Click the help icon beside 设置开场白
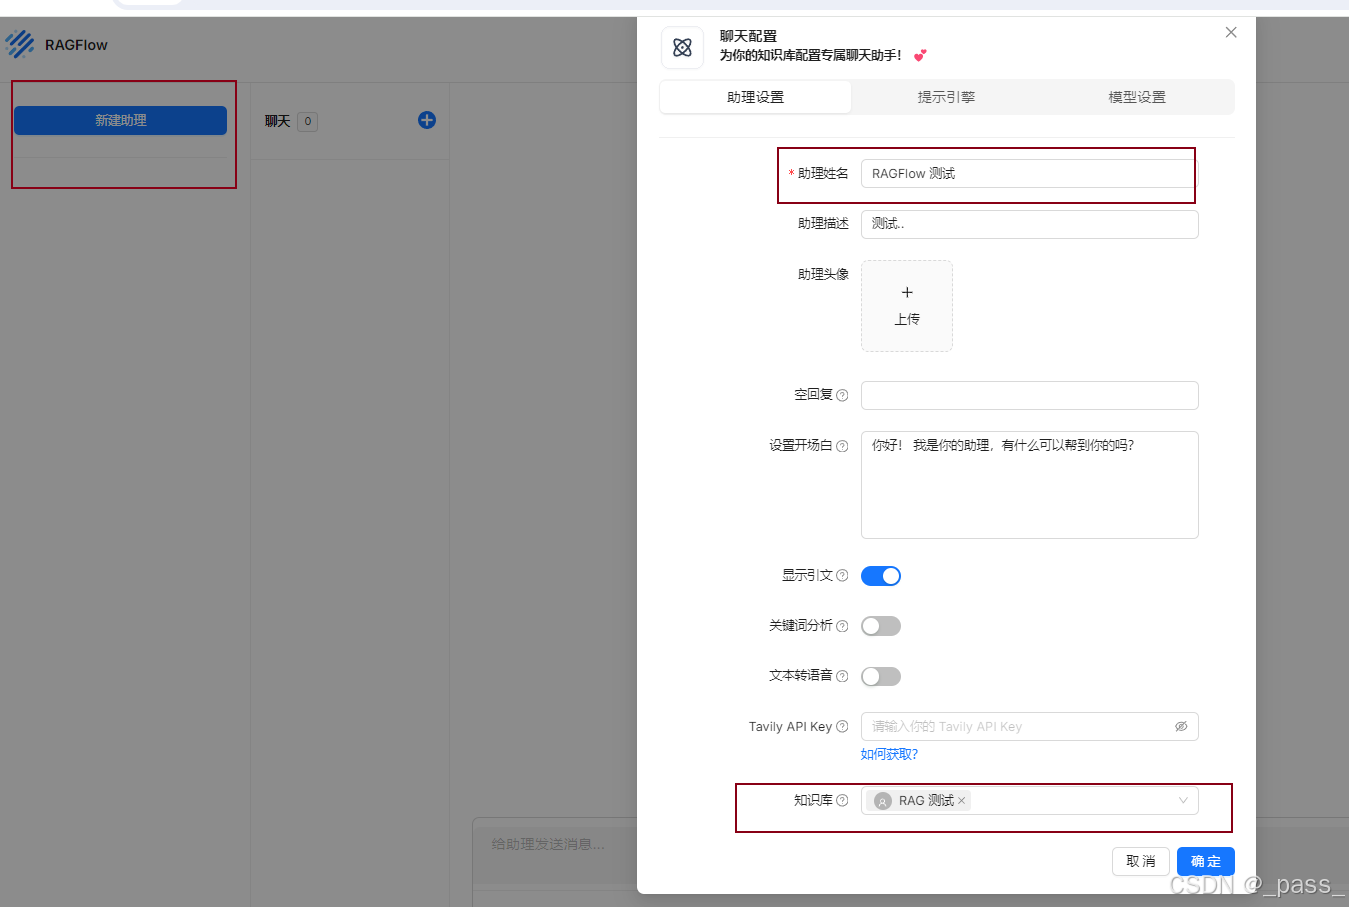 point(842,446)
